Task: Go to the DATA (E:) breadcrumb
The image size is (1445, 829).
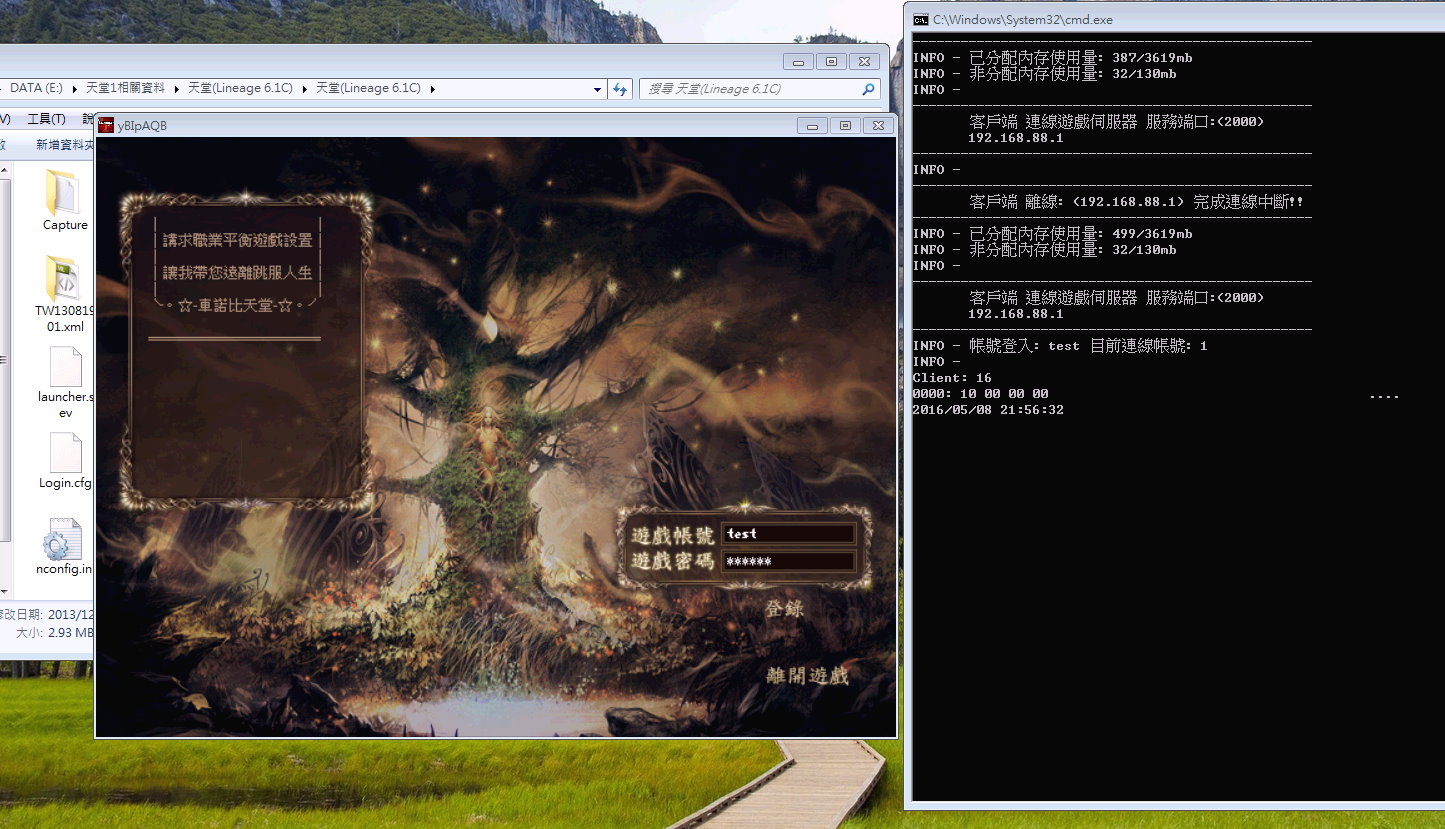Action: [x=36, y=88]
